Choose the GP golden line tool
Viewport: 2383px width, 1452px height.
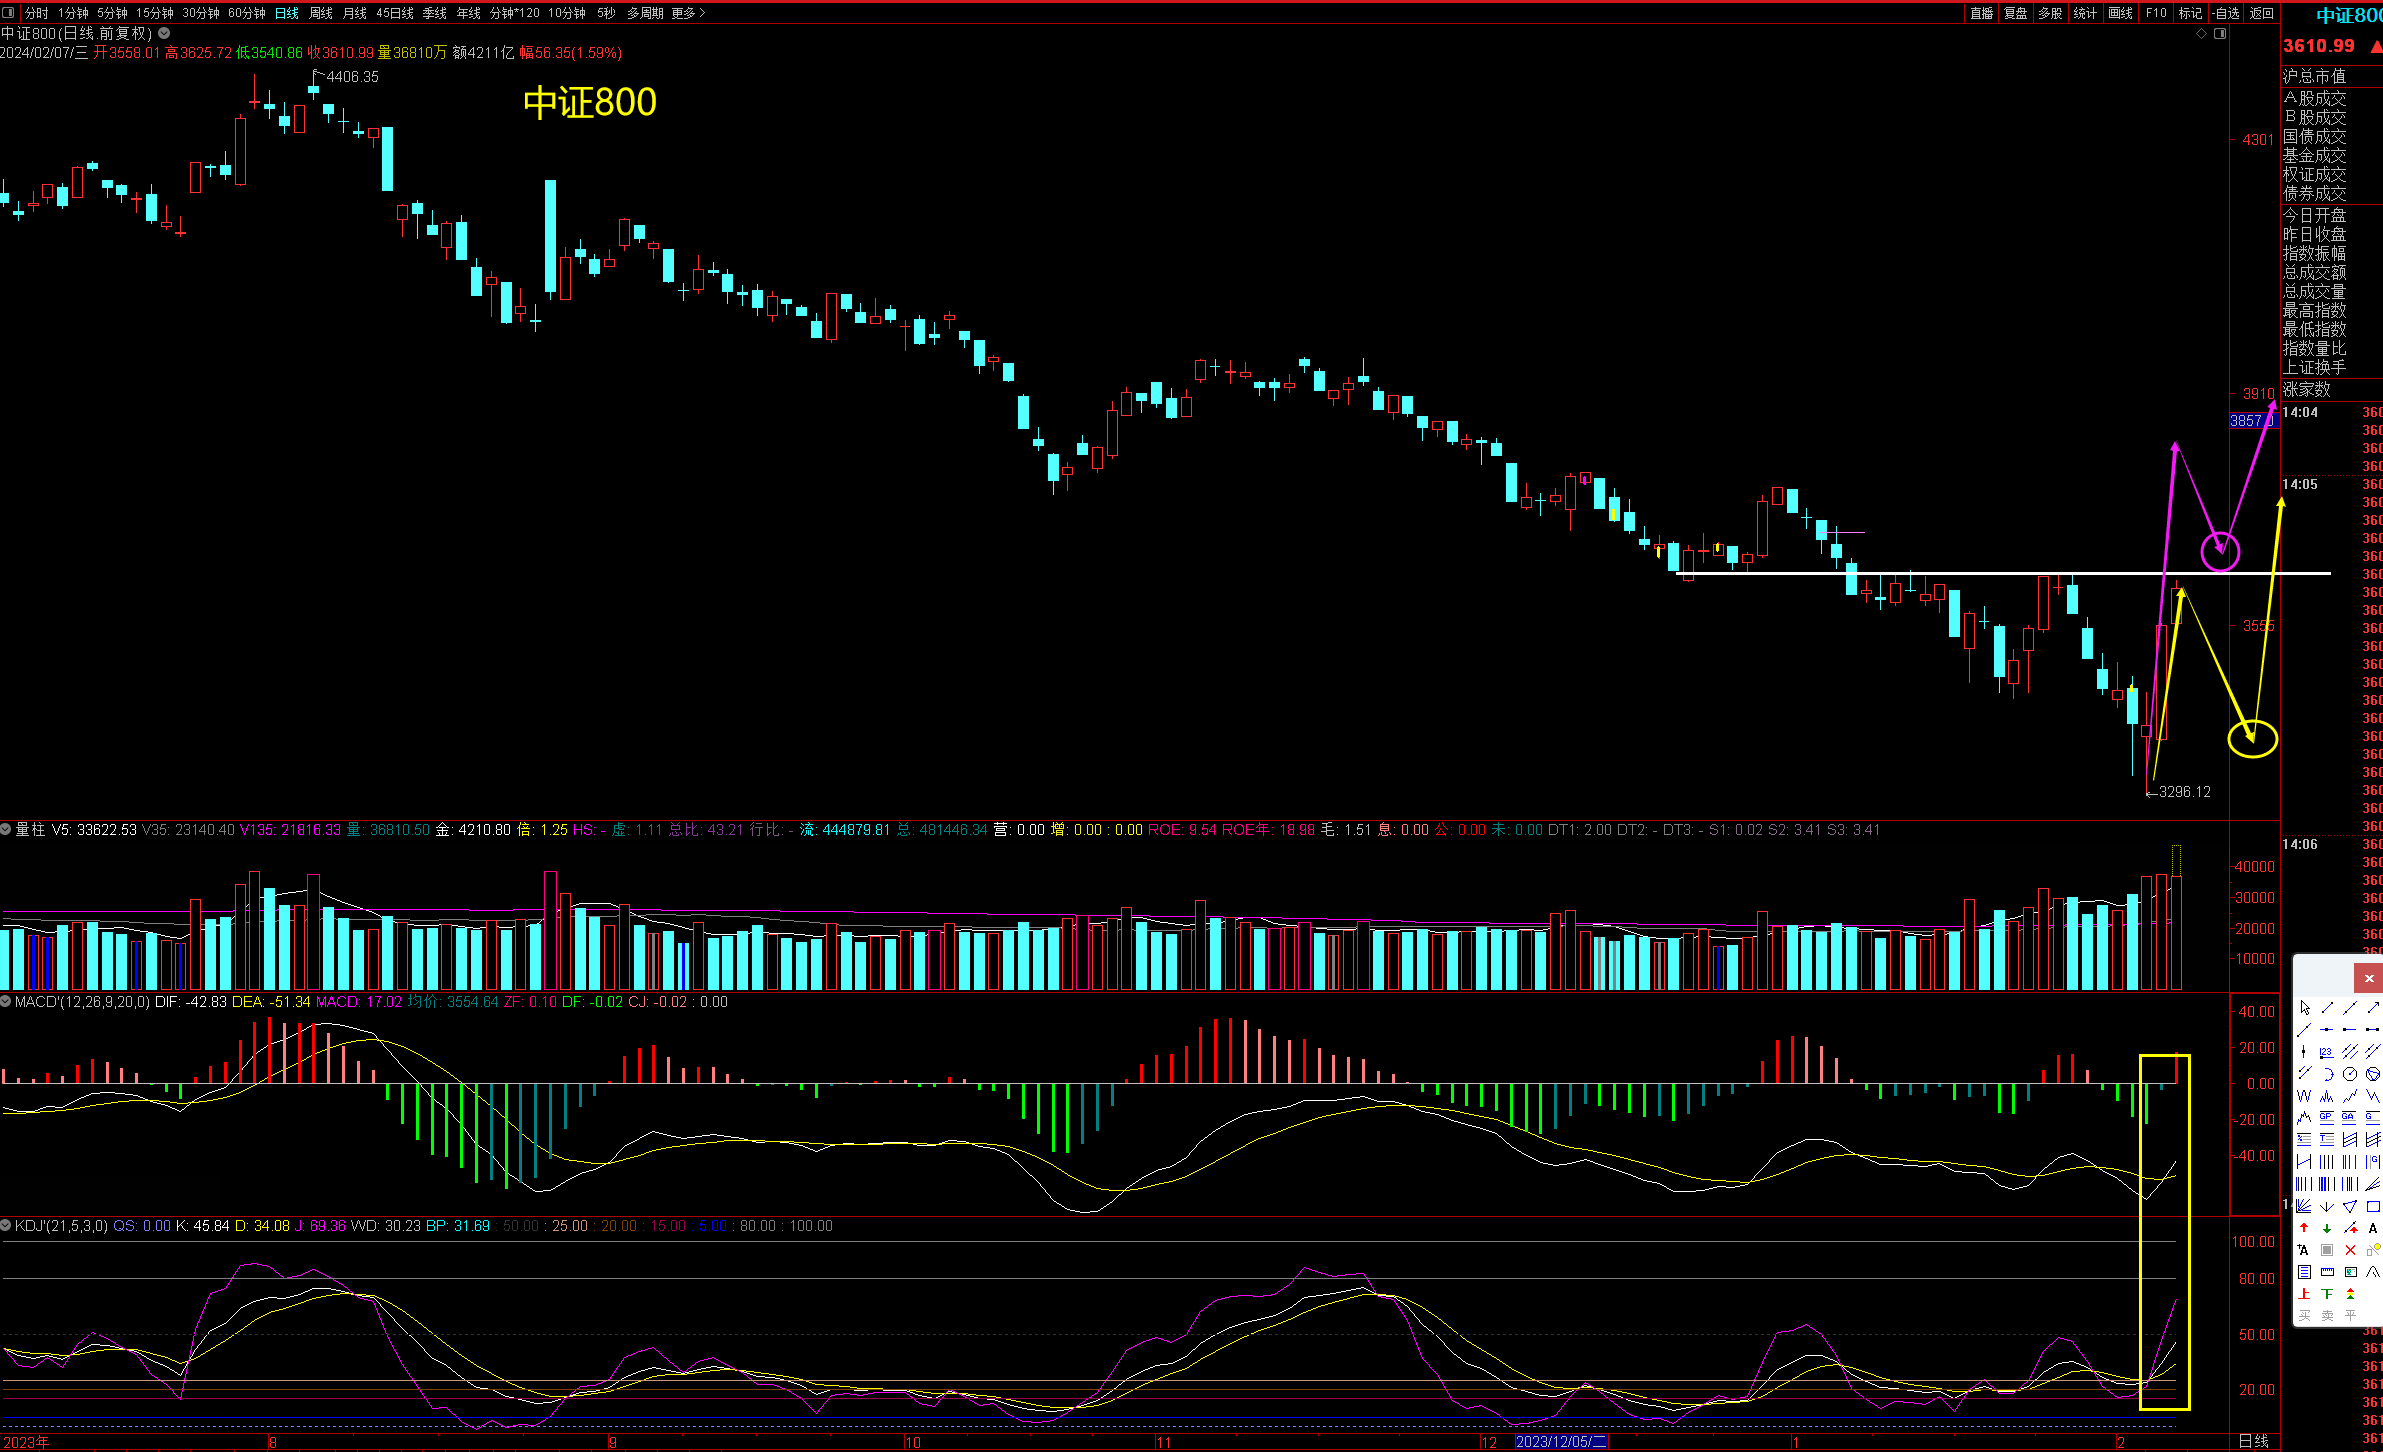[x=2327, y=1118]
